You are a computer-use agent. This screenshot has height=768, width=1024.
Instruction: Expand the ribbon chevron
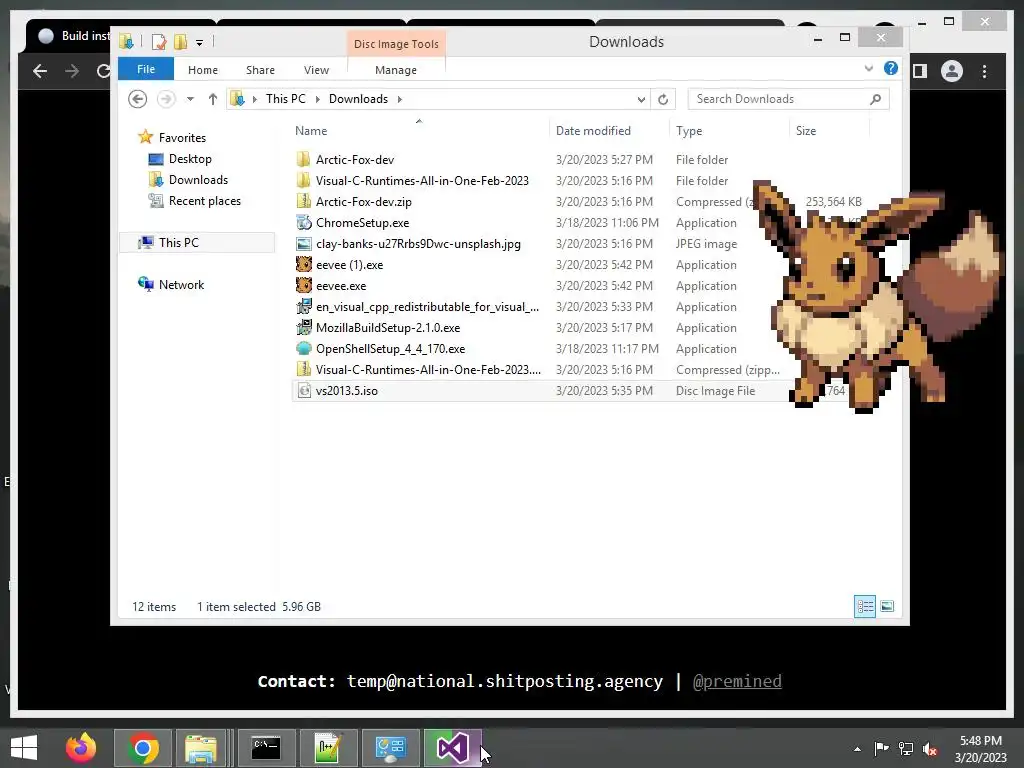(x=869, y=69)
